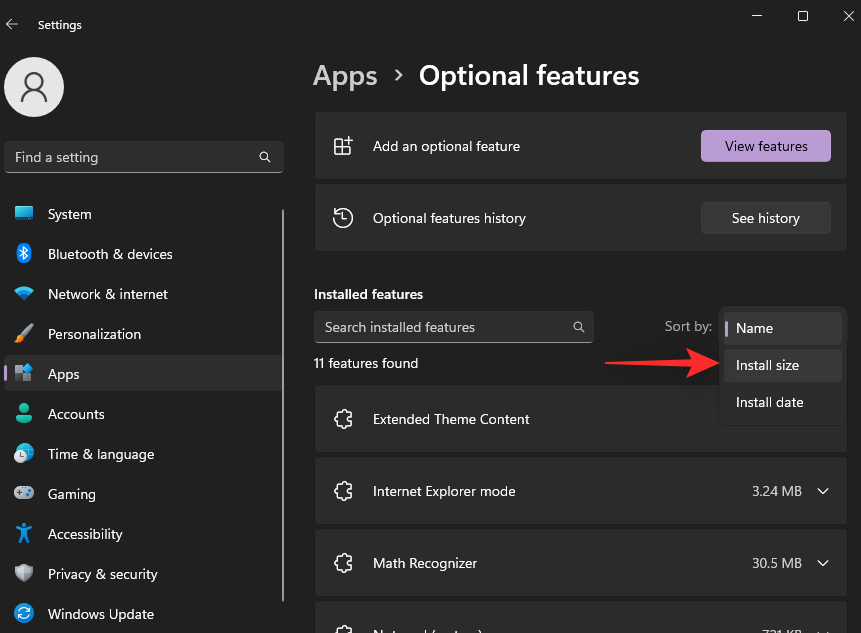The width and height of the screenshot is (861, 633).
Task: Close the Settings window
Action: [x=848, y=16]
